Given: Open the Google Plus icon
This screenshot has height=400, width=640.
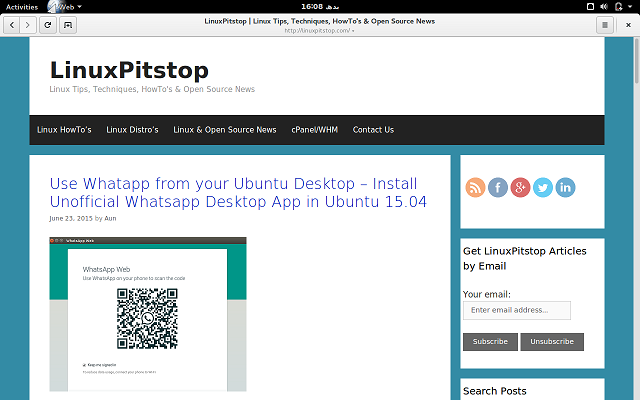Looking at the screenshot, I should pyautogui.click(x=520, y=188).
